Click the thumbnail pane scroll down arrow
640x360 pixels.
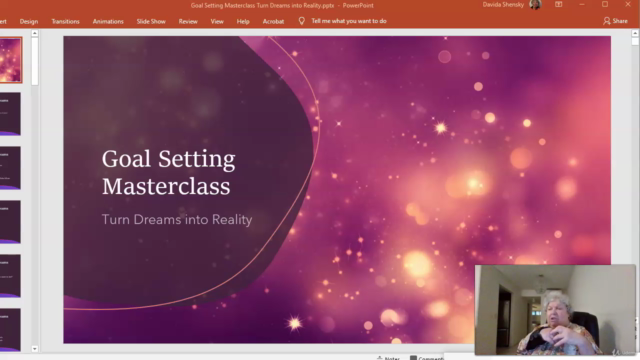click(35, 349)
